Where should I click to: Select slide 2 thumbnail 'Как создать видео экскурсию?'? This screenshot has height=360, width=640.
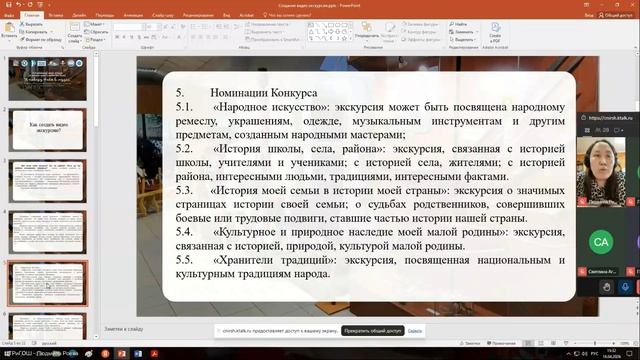click(48, 130)
